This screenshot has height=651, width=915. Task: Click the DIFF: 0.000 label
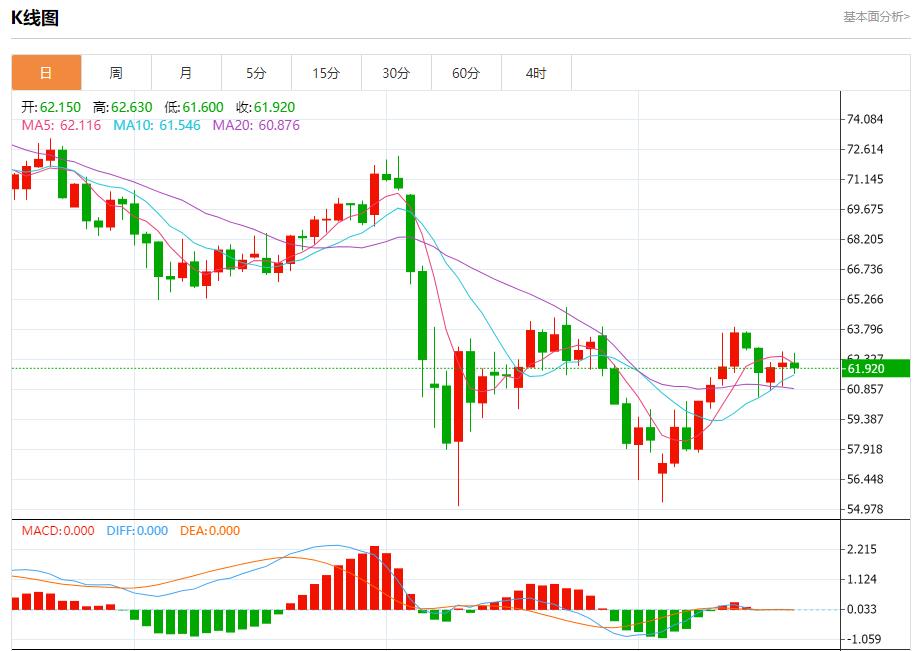(x=137, y=531)
